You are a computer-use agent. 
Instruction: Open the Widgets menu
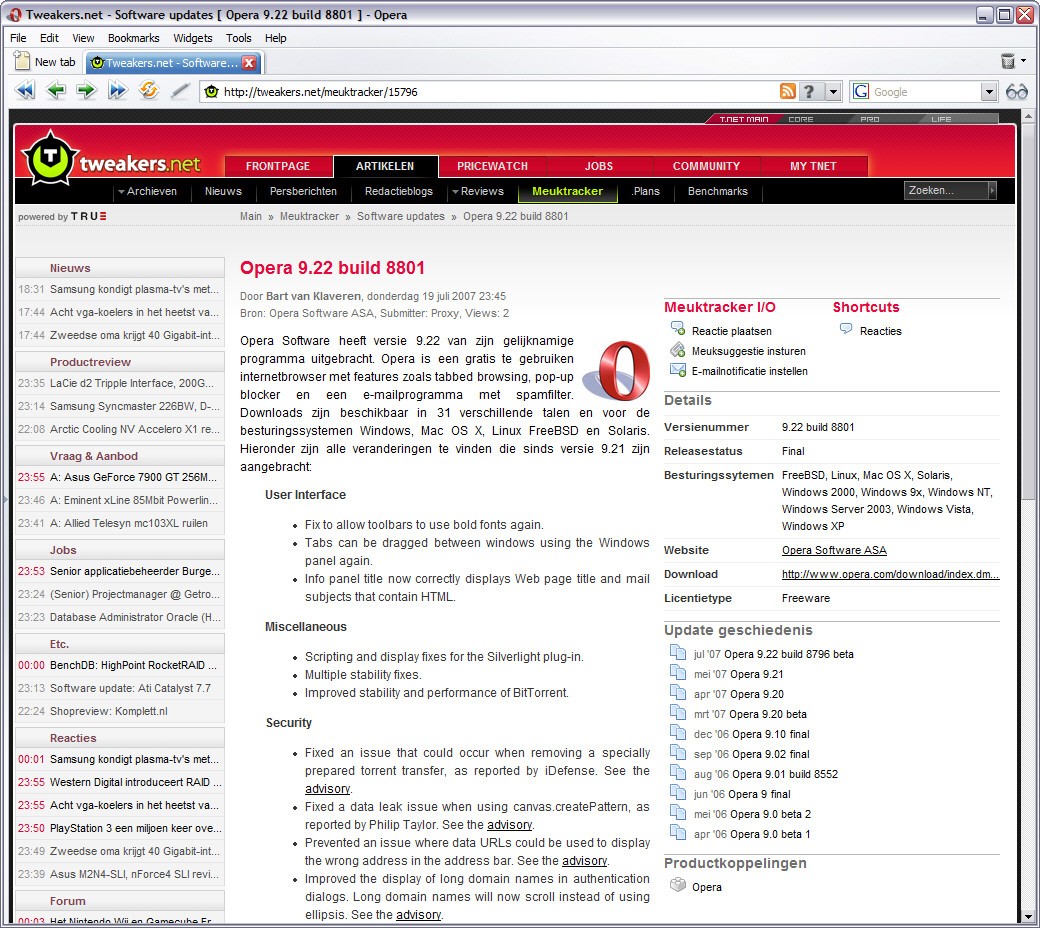point(192,38)
